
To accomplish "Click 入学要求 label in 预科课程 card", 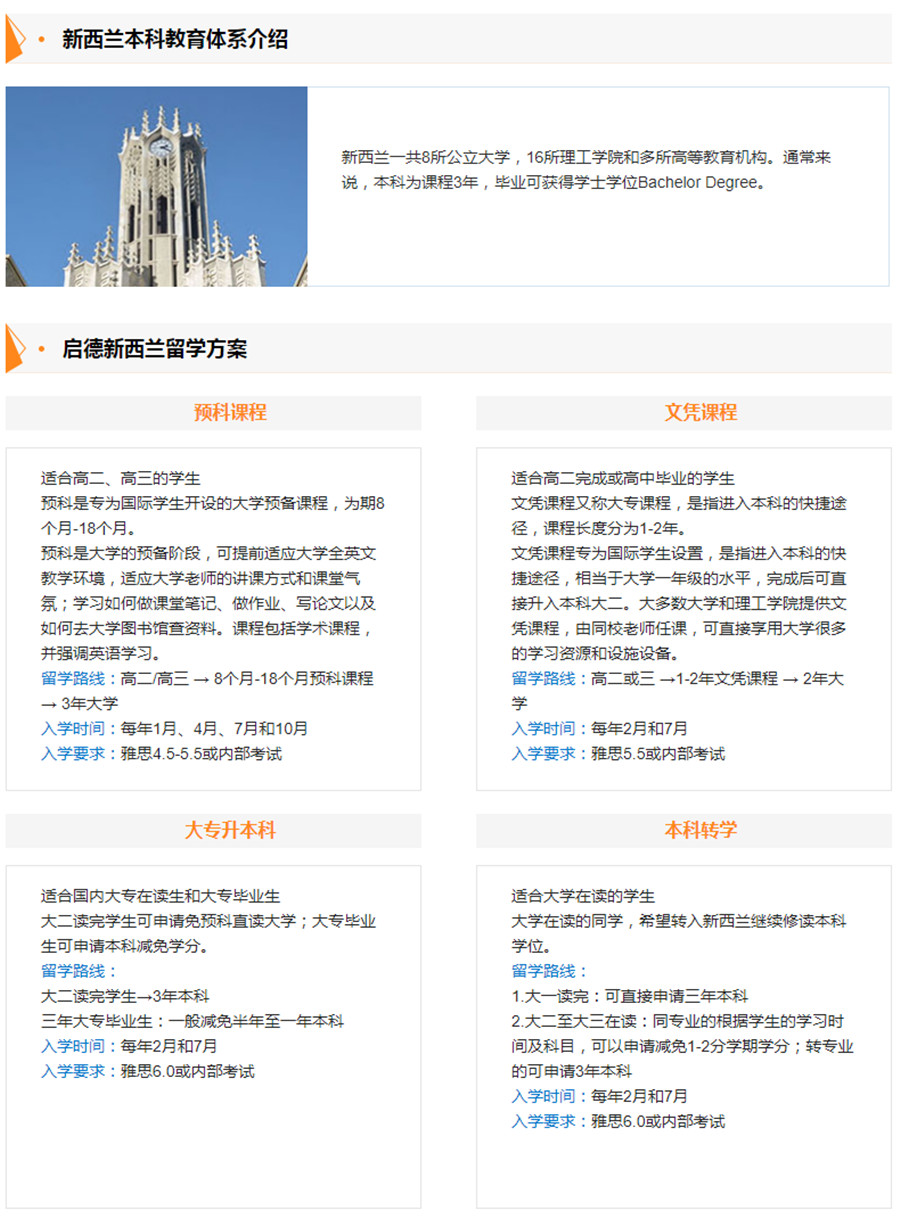I will [76, 754].
